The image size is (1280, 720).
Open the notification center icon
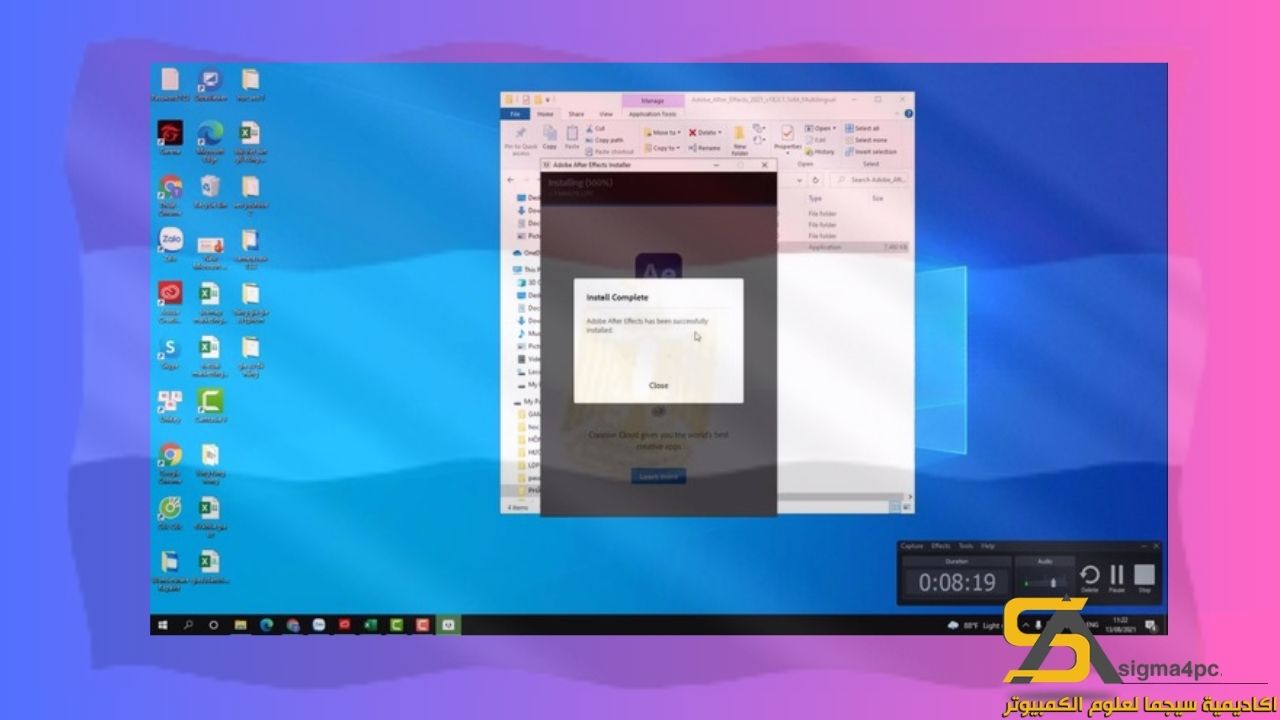point(1153,625)
